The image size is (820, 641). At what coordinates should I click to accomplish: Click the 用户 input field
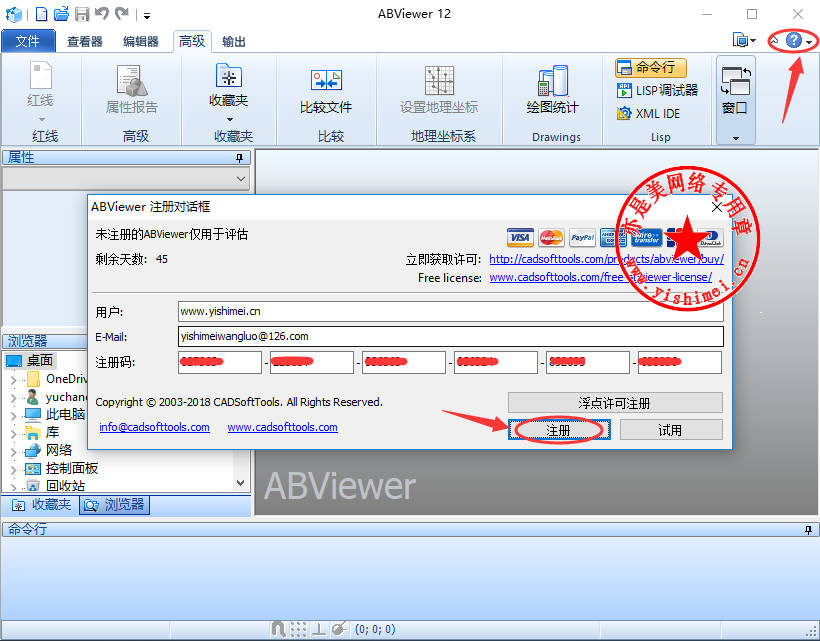click(x=450, y=312)
